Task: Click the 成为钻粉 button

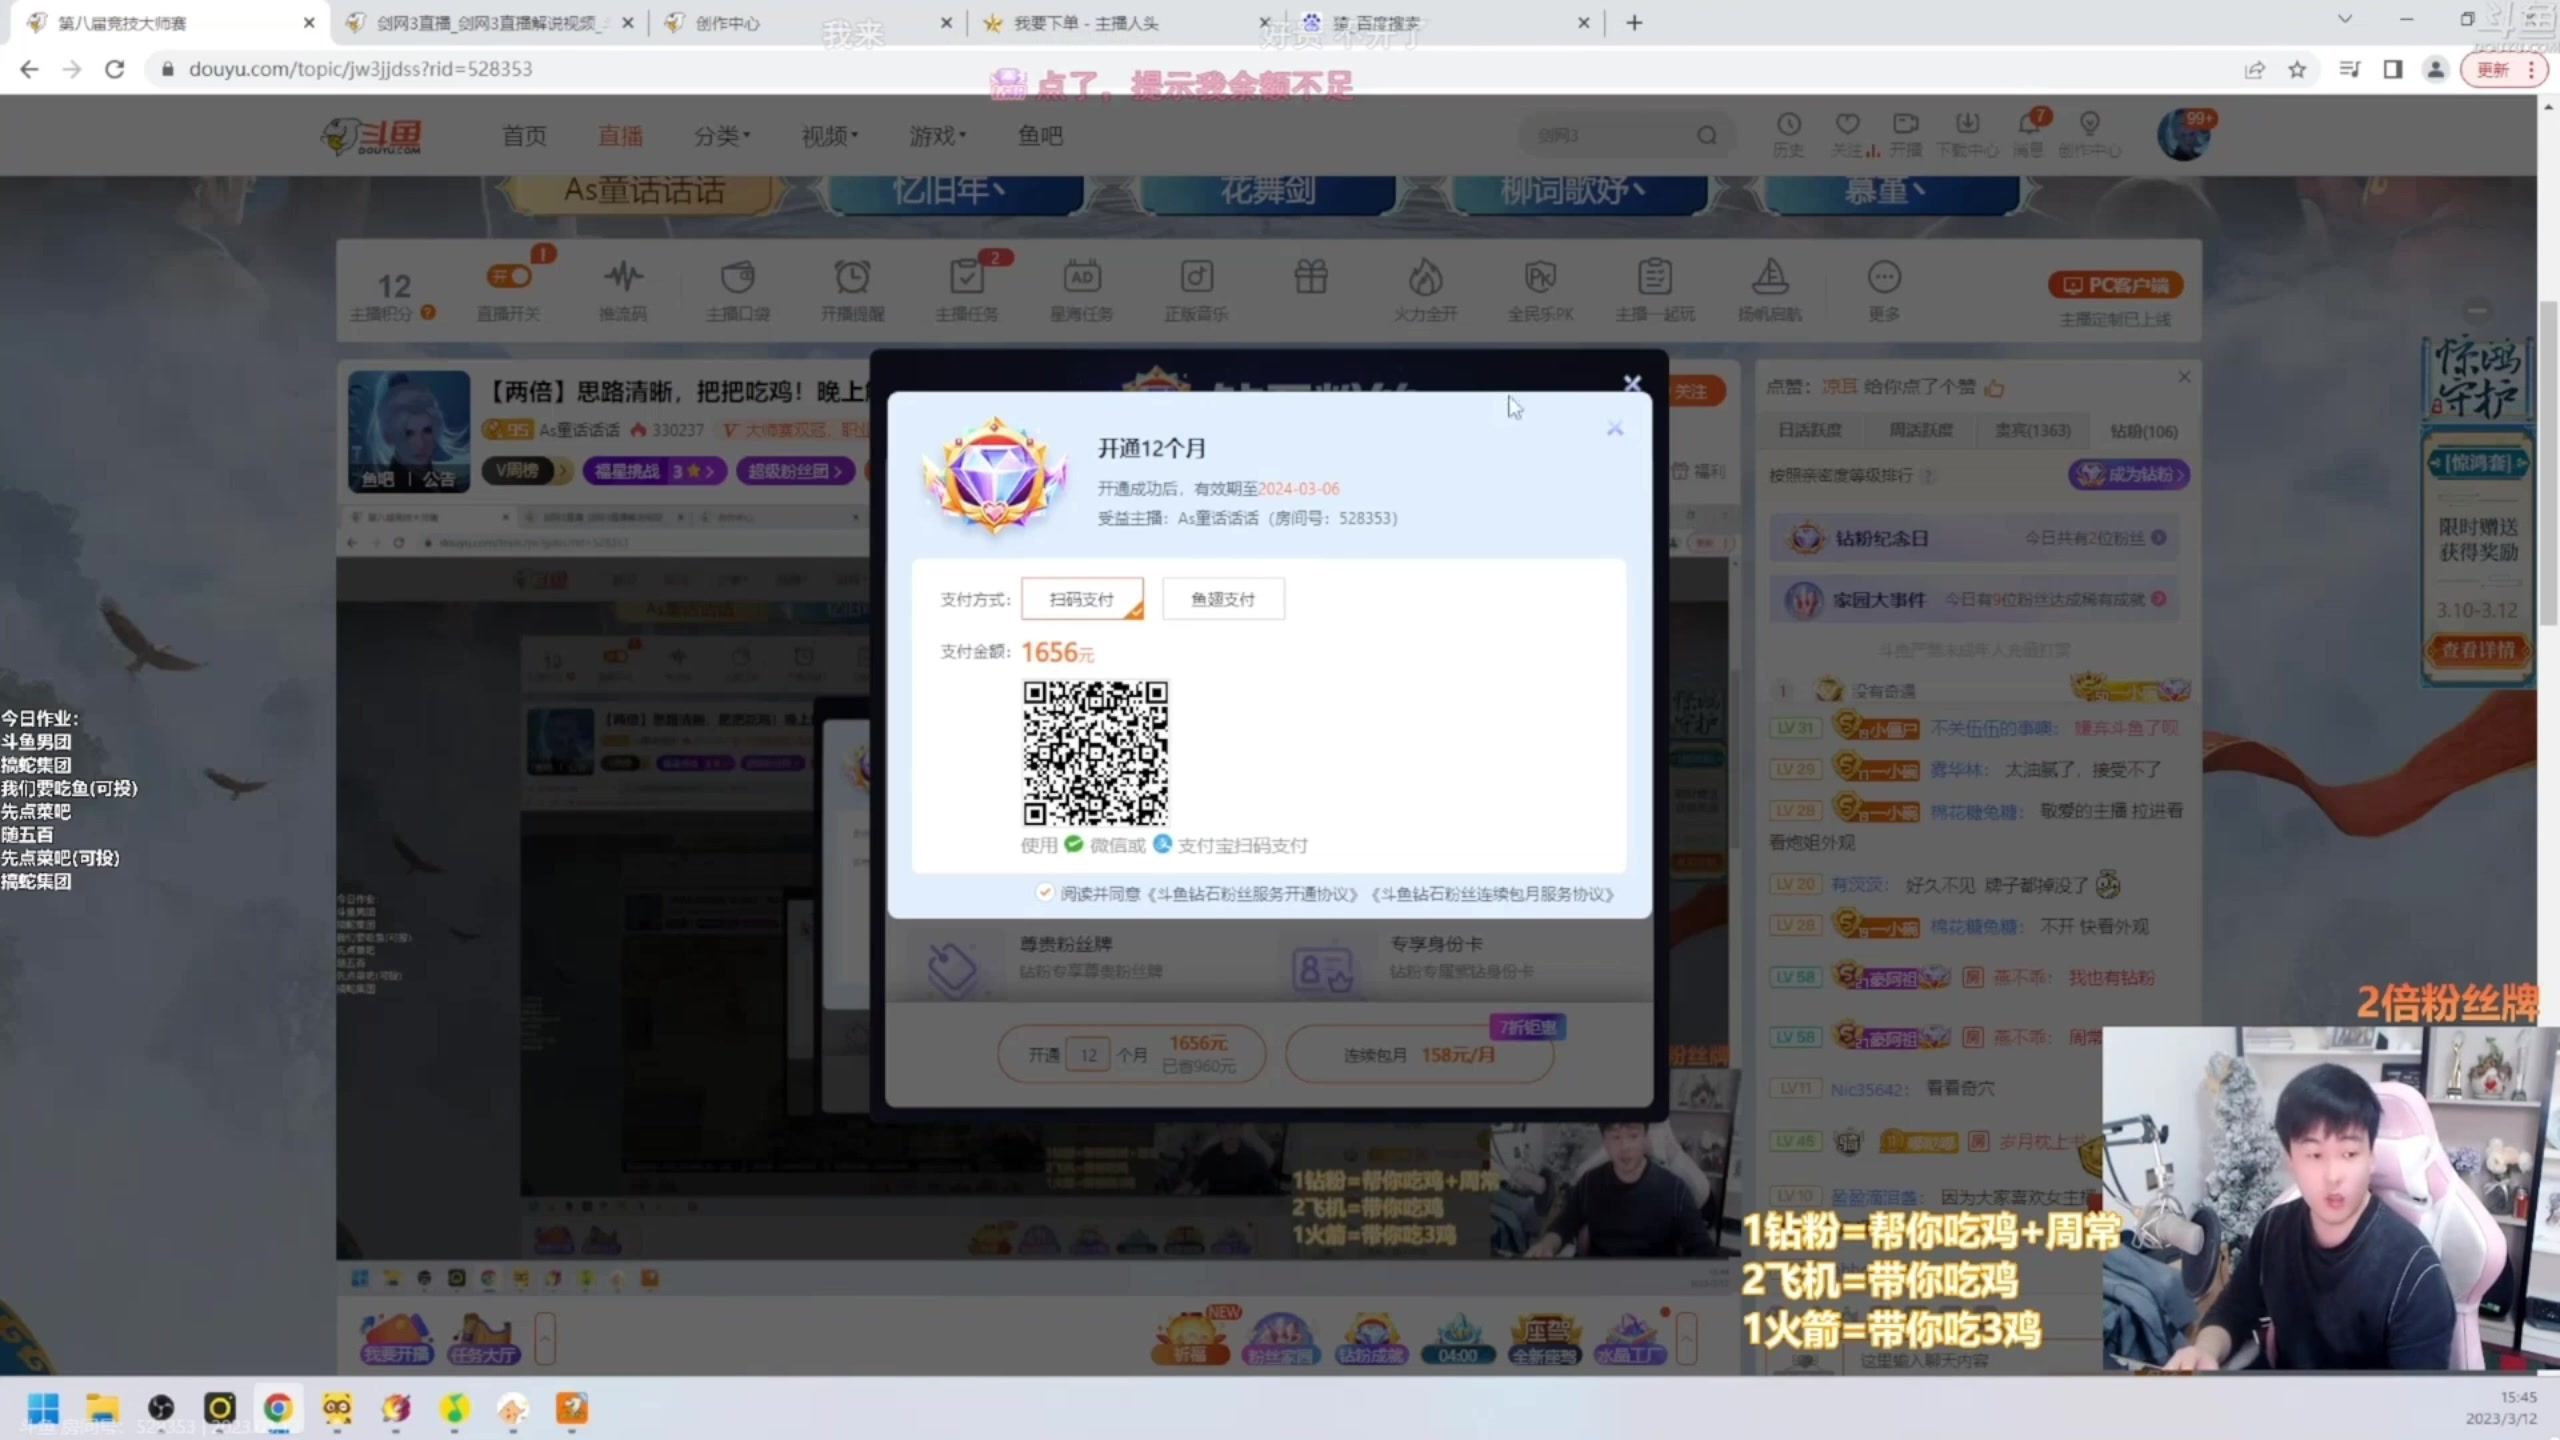Action: (x=2129, y=474)
